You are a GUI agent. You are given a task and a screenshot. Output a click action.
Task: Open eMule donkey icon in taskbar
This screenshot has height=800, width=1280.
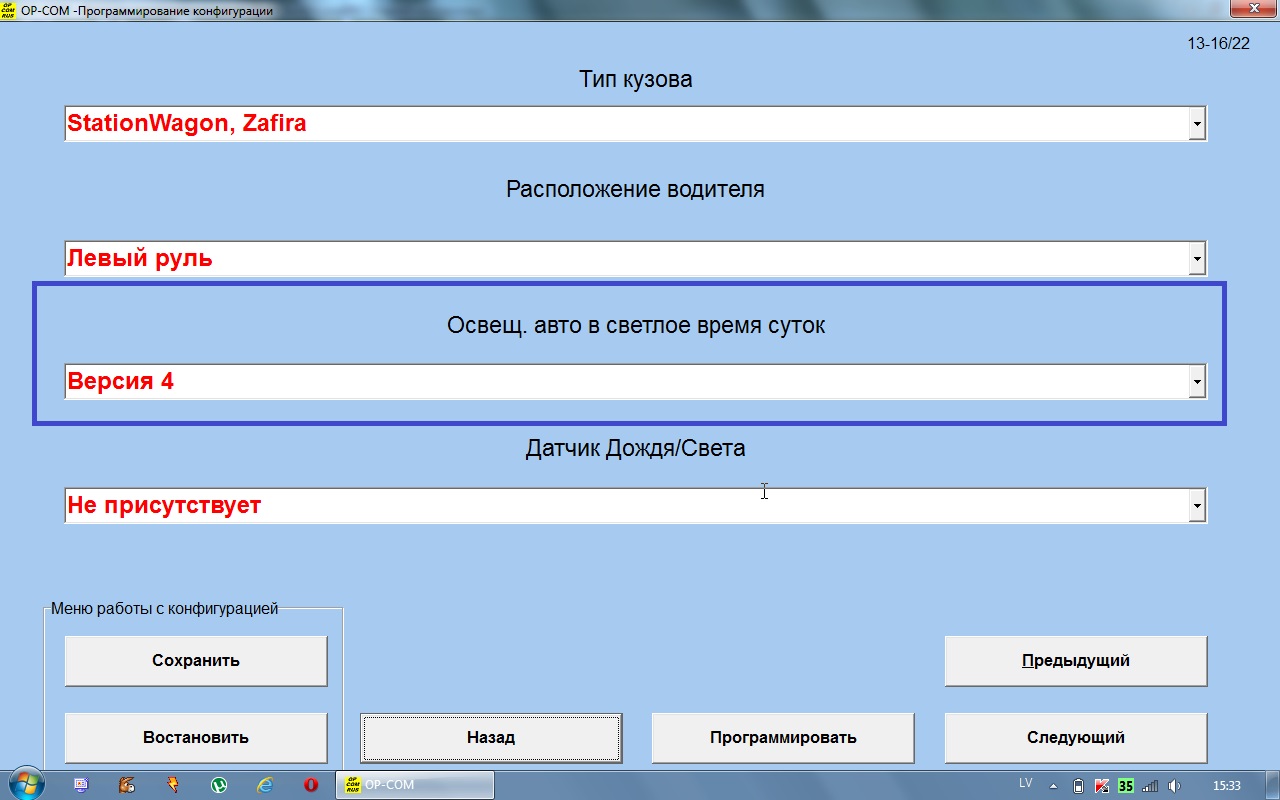pos(127,786)
